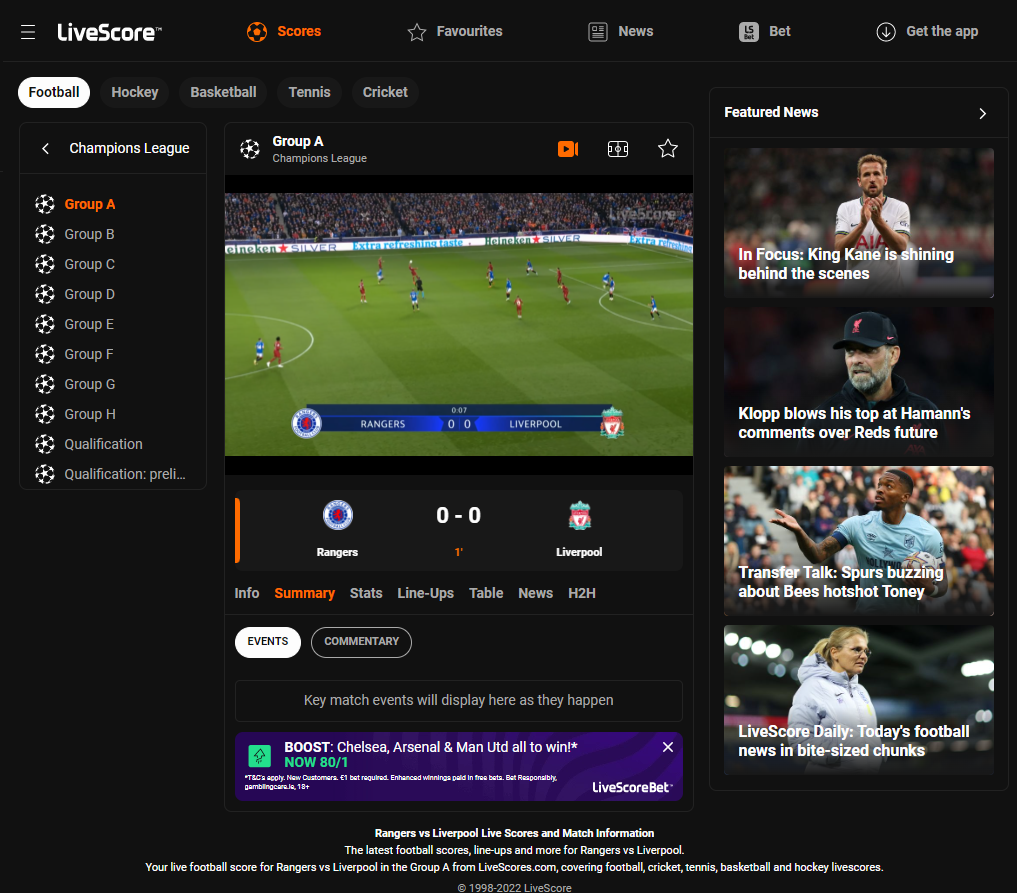1017x893 pixels.
Task: Open Group D in the sidebar
Action: 88,293
